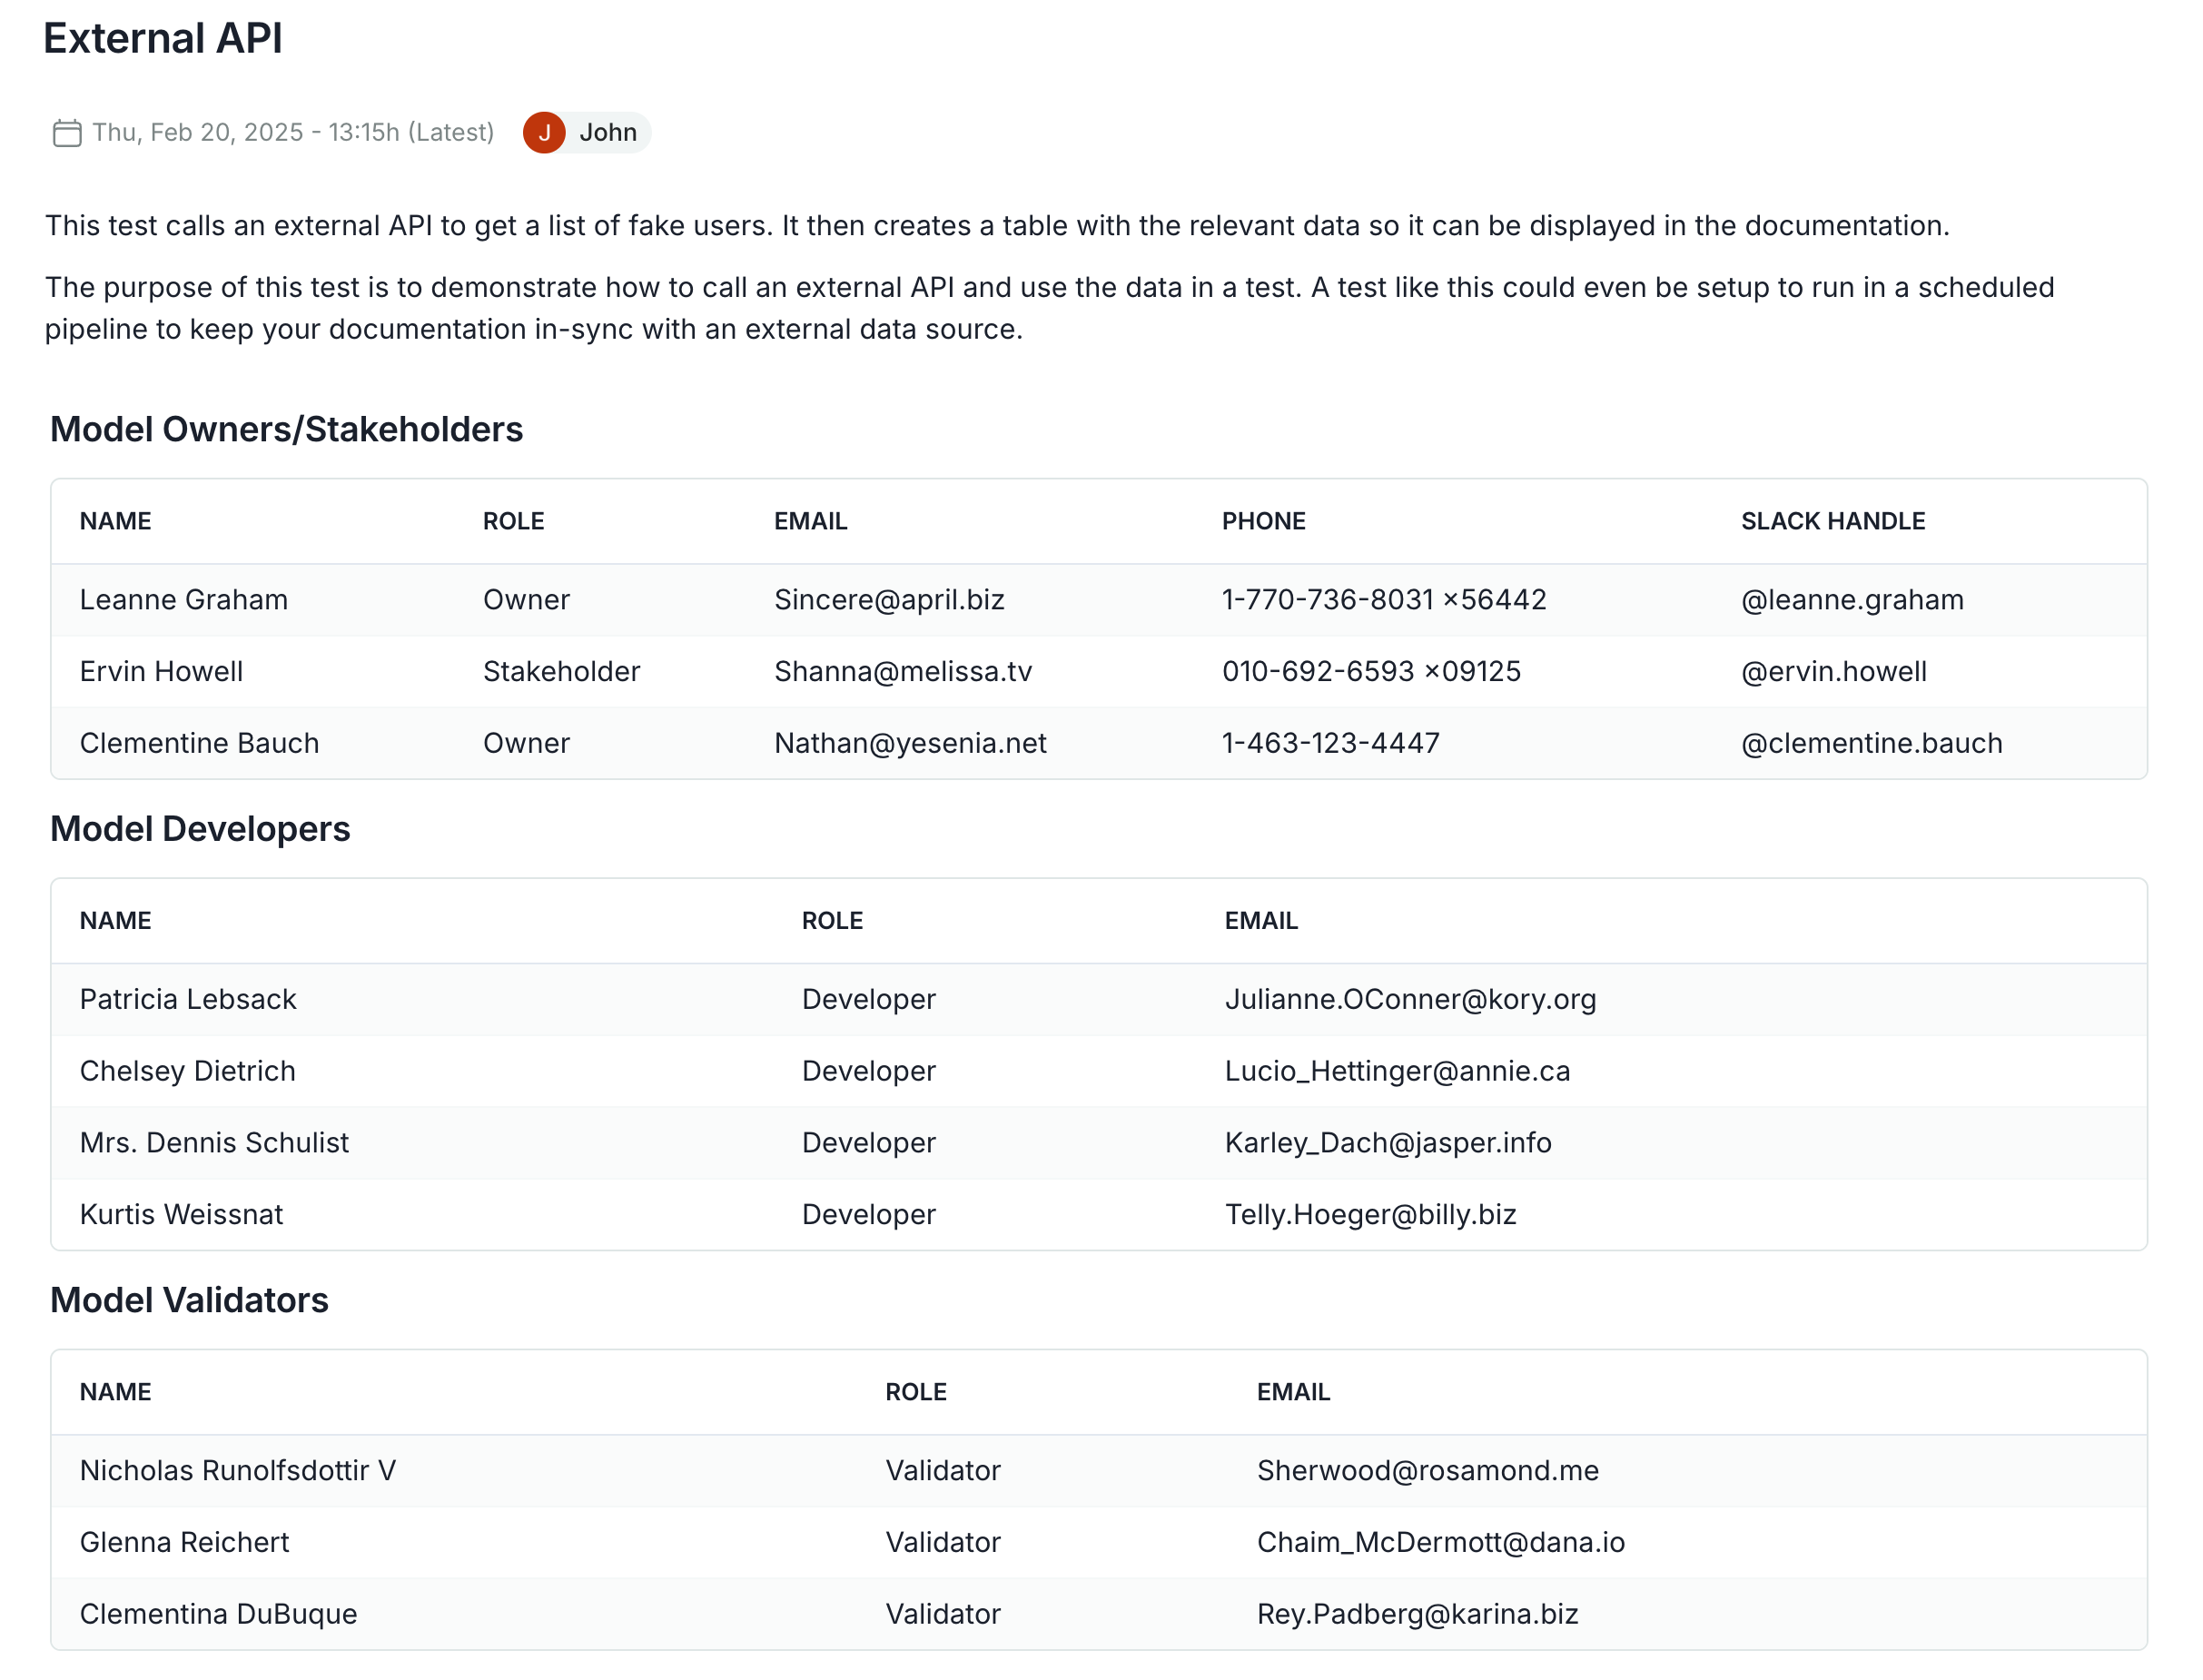Click the PHONE column header
The height and width of the screenshot is (1680, 2203).
[x=1263, y=520]
